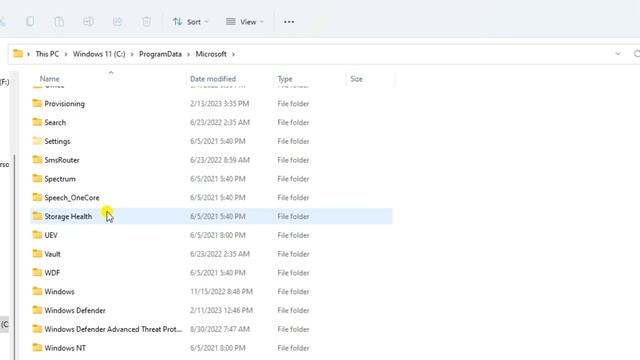Open the View dropdown menu
The image size is (640, 360).
pyautogui.click(x=244, y=22)
